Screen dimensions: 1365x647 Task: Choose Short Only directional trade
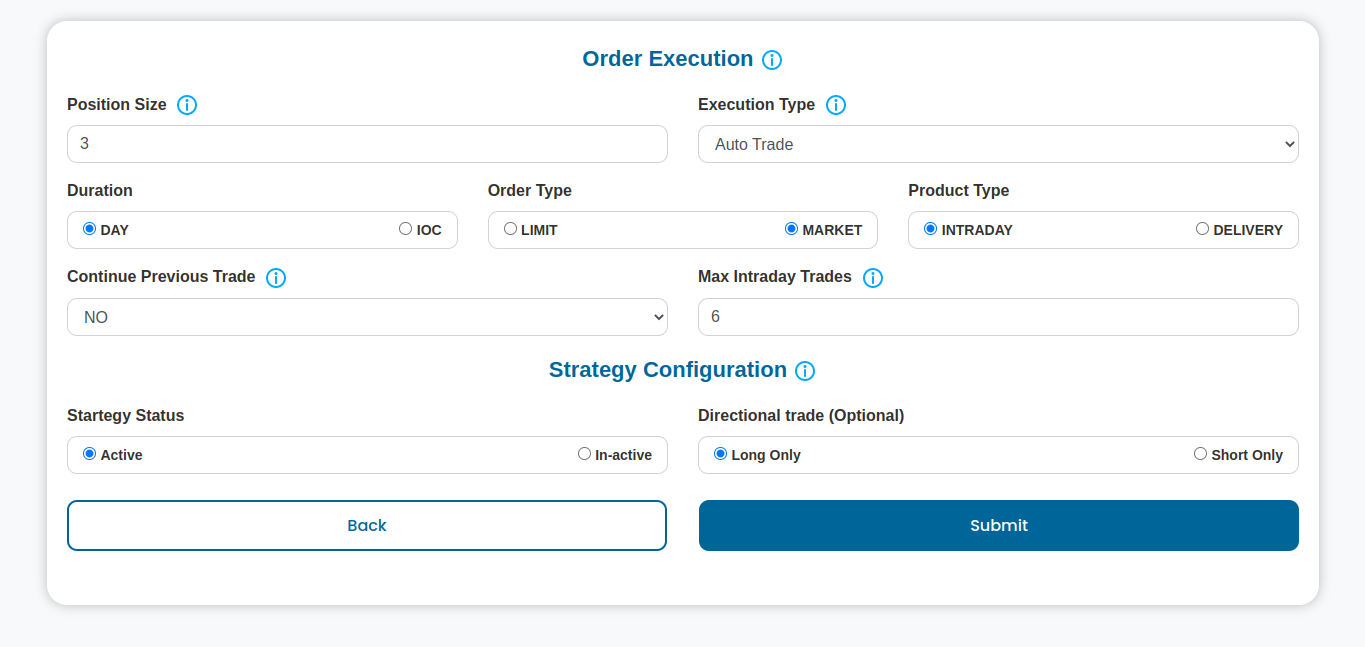click(x=1200, y=454)
